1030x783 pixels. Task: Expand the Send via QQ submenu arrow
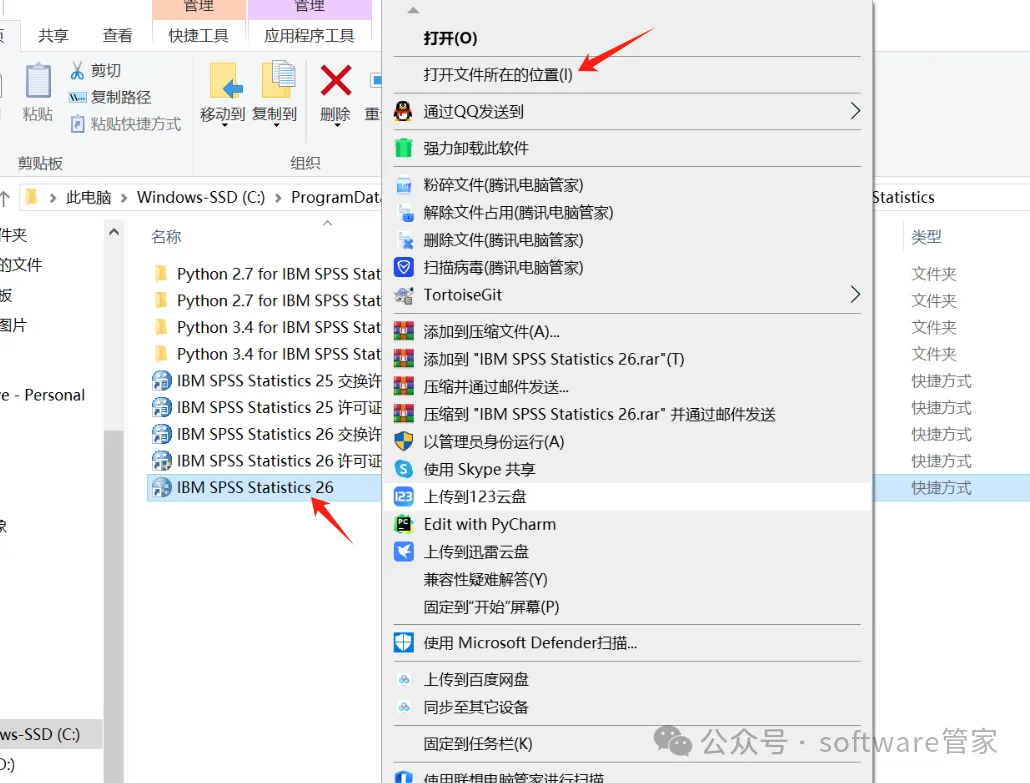point(855,111)
